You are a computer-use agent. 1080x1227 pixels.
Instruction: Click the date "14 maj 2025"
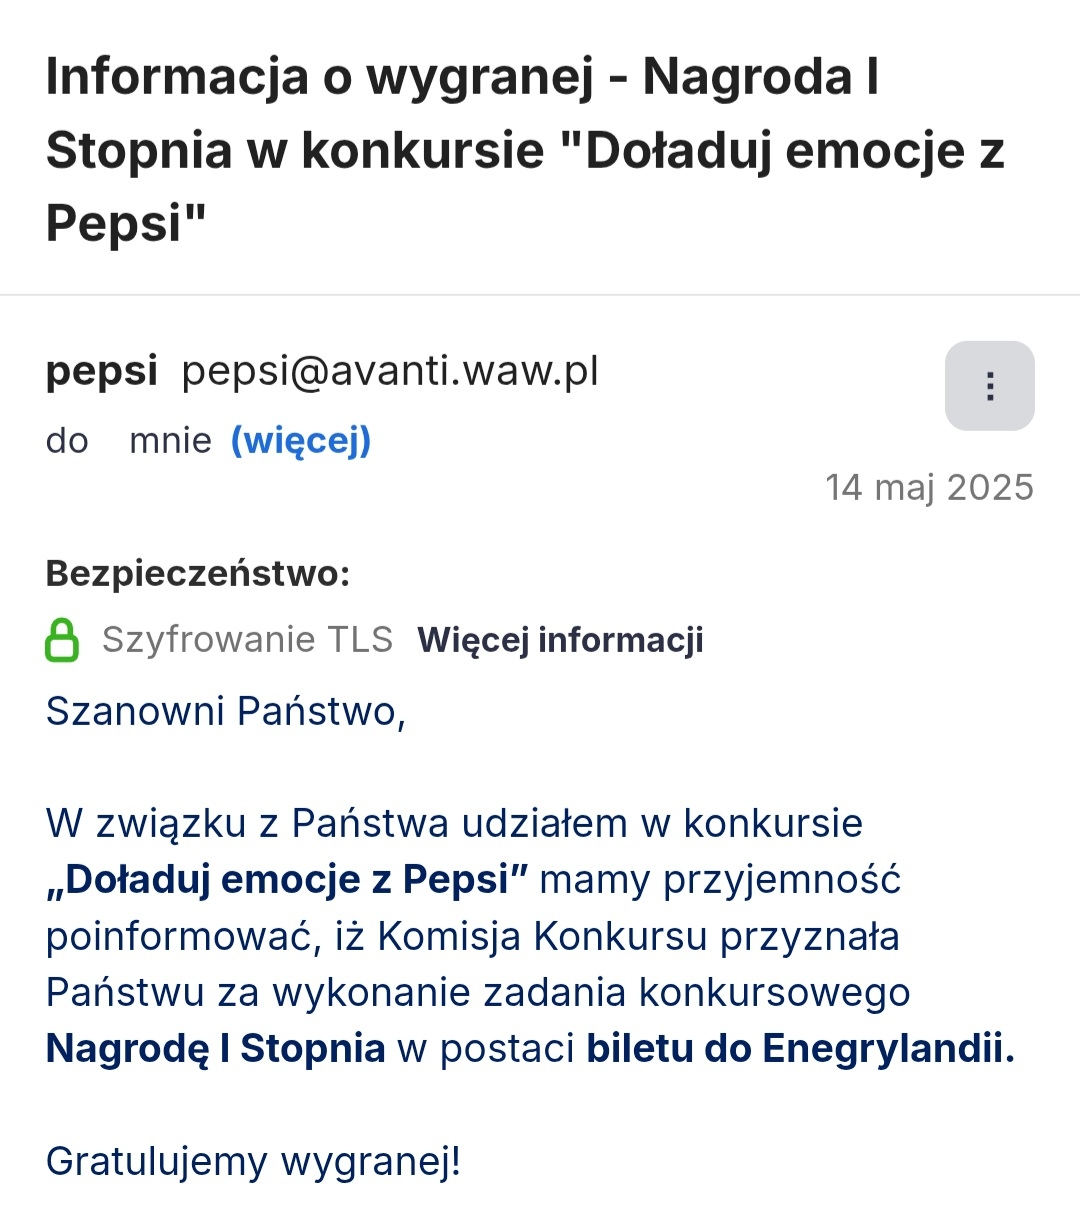929,487
